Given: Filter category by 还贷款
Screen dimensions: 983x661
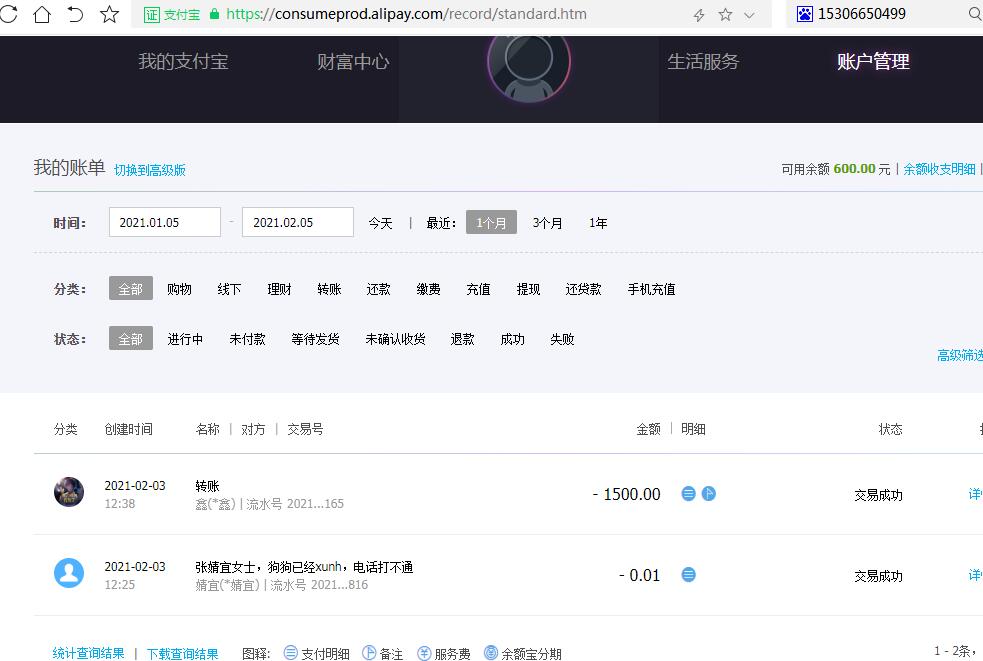Looking at the screenshot, I should pyautogui.click(x=584, y=289).
